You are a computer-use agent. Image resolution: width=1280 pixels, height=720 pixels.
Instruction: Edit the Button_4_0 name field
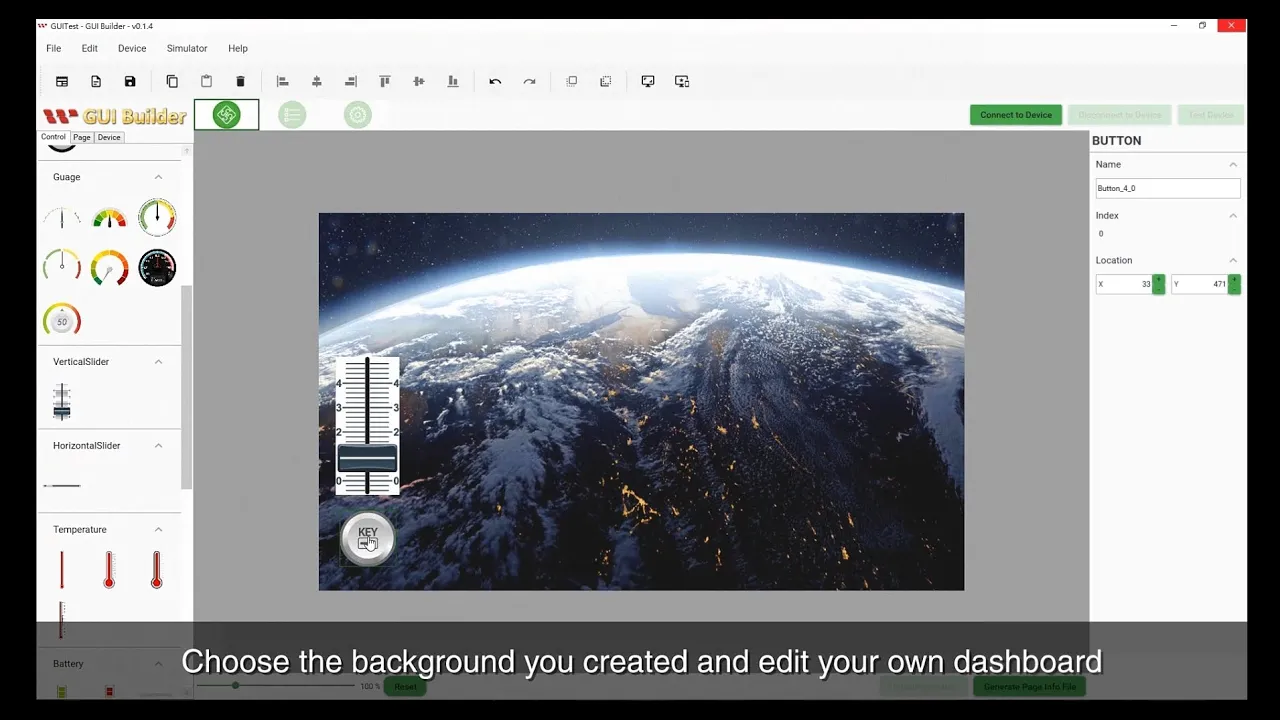point(1168,188)
